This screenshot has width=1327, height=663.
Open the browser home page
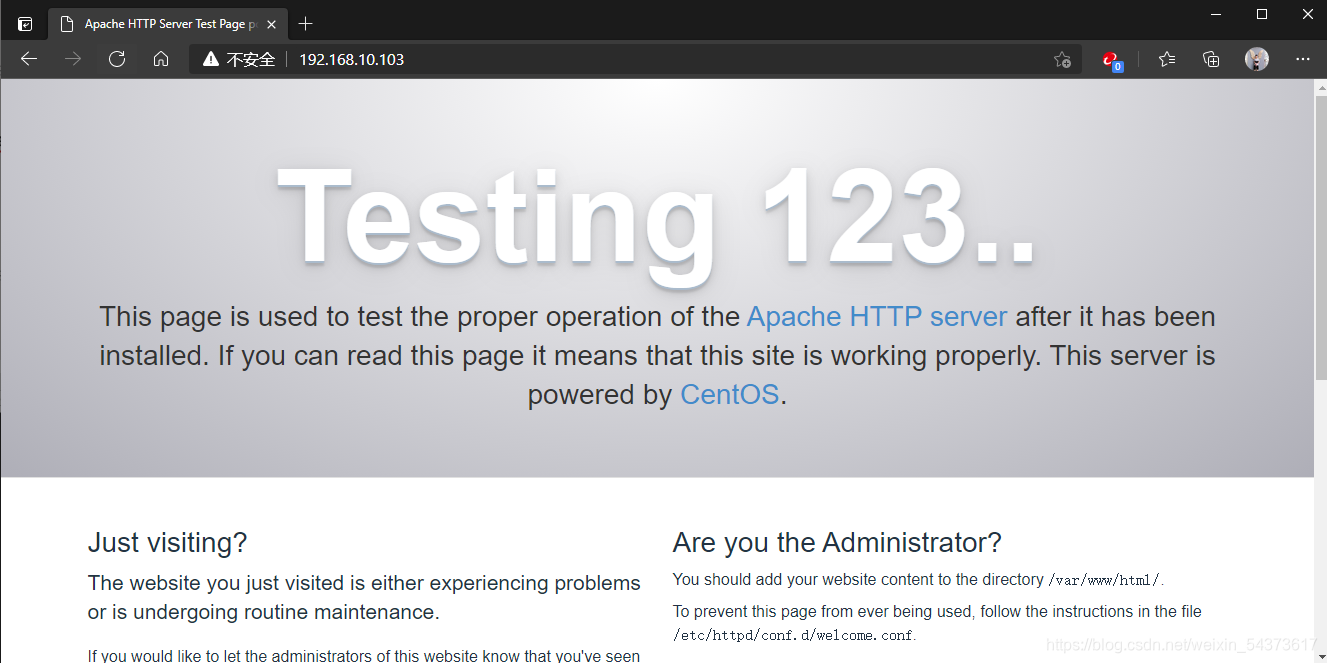[x=161, y=59]
